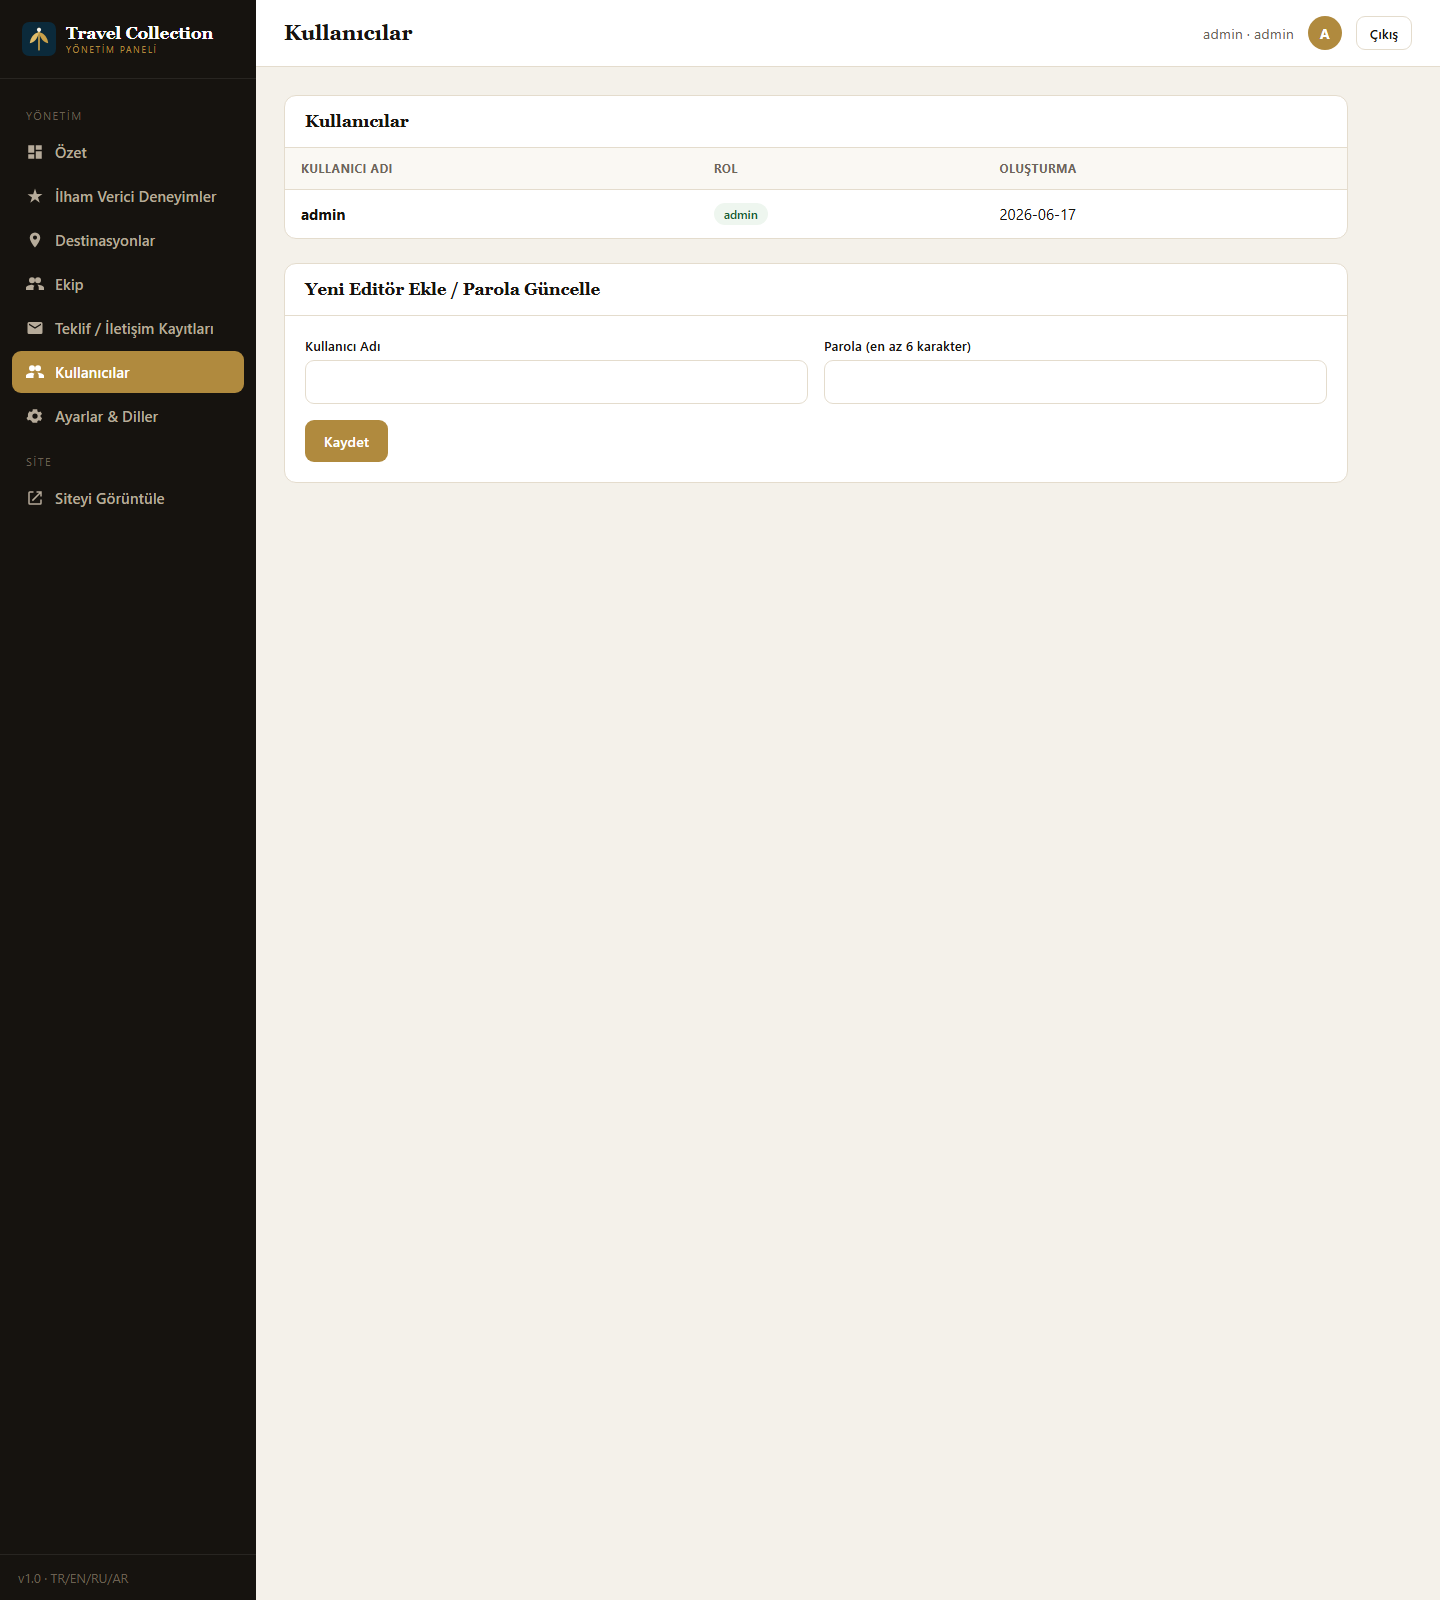This screenshot has height=1600, width=1440.
Task: Go to İlham Verici Deneyimler
Action: [x=128, y=196]
